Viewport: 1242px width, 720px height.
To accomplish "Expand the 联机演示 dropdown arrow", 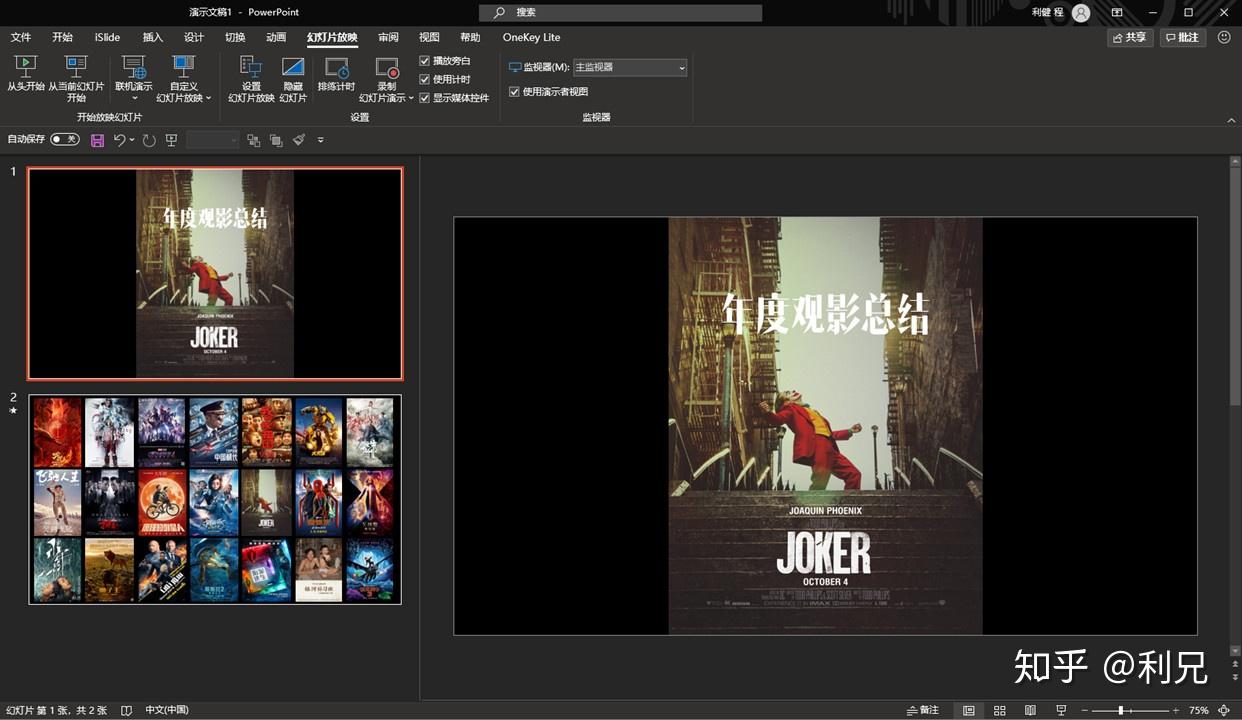I will coord(134,98).
